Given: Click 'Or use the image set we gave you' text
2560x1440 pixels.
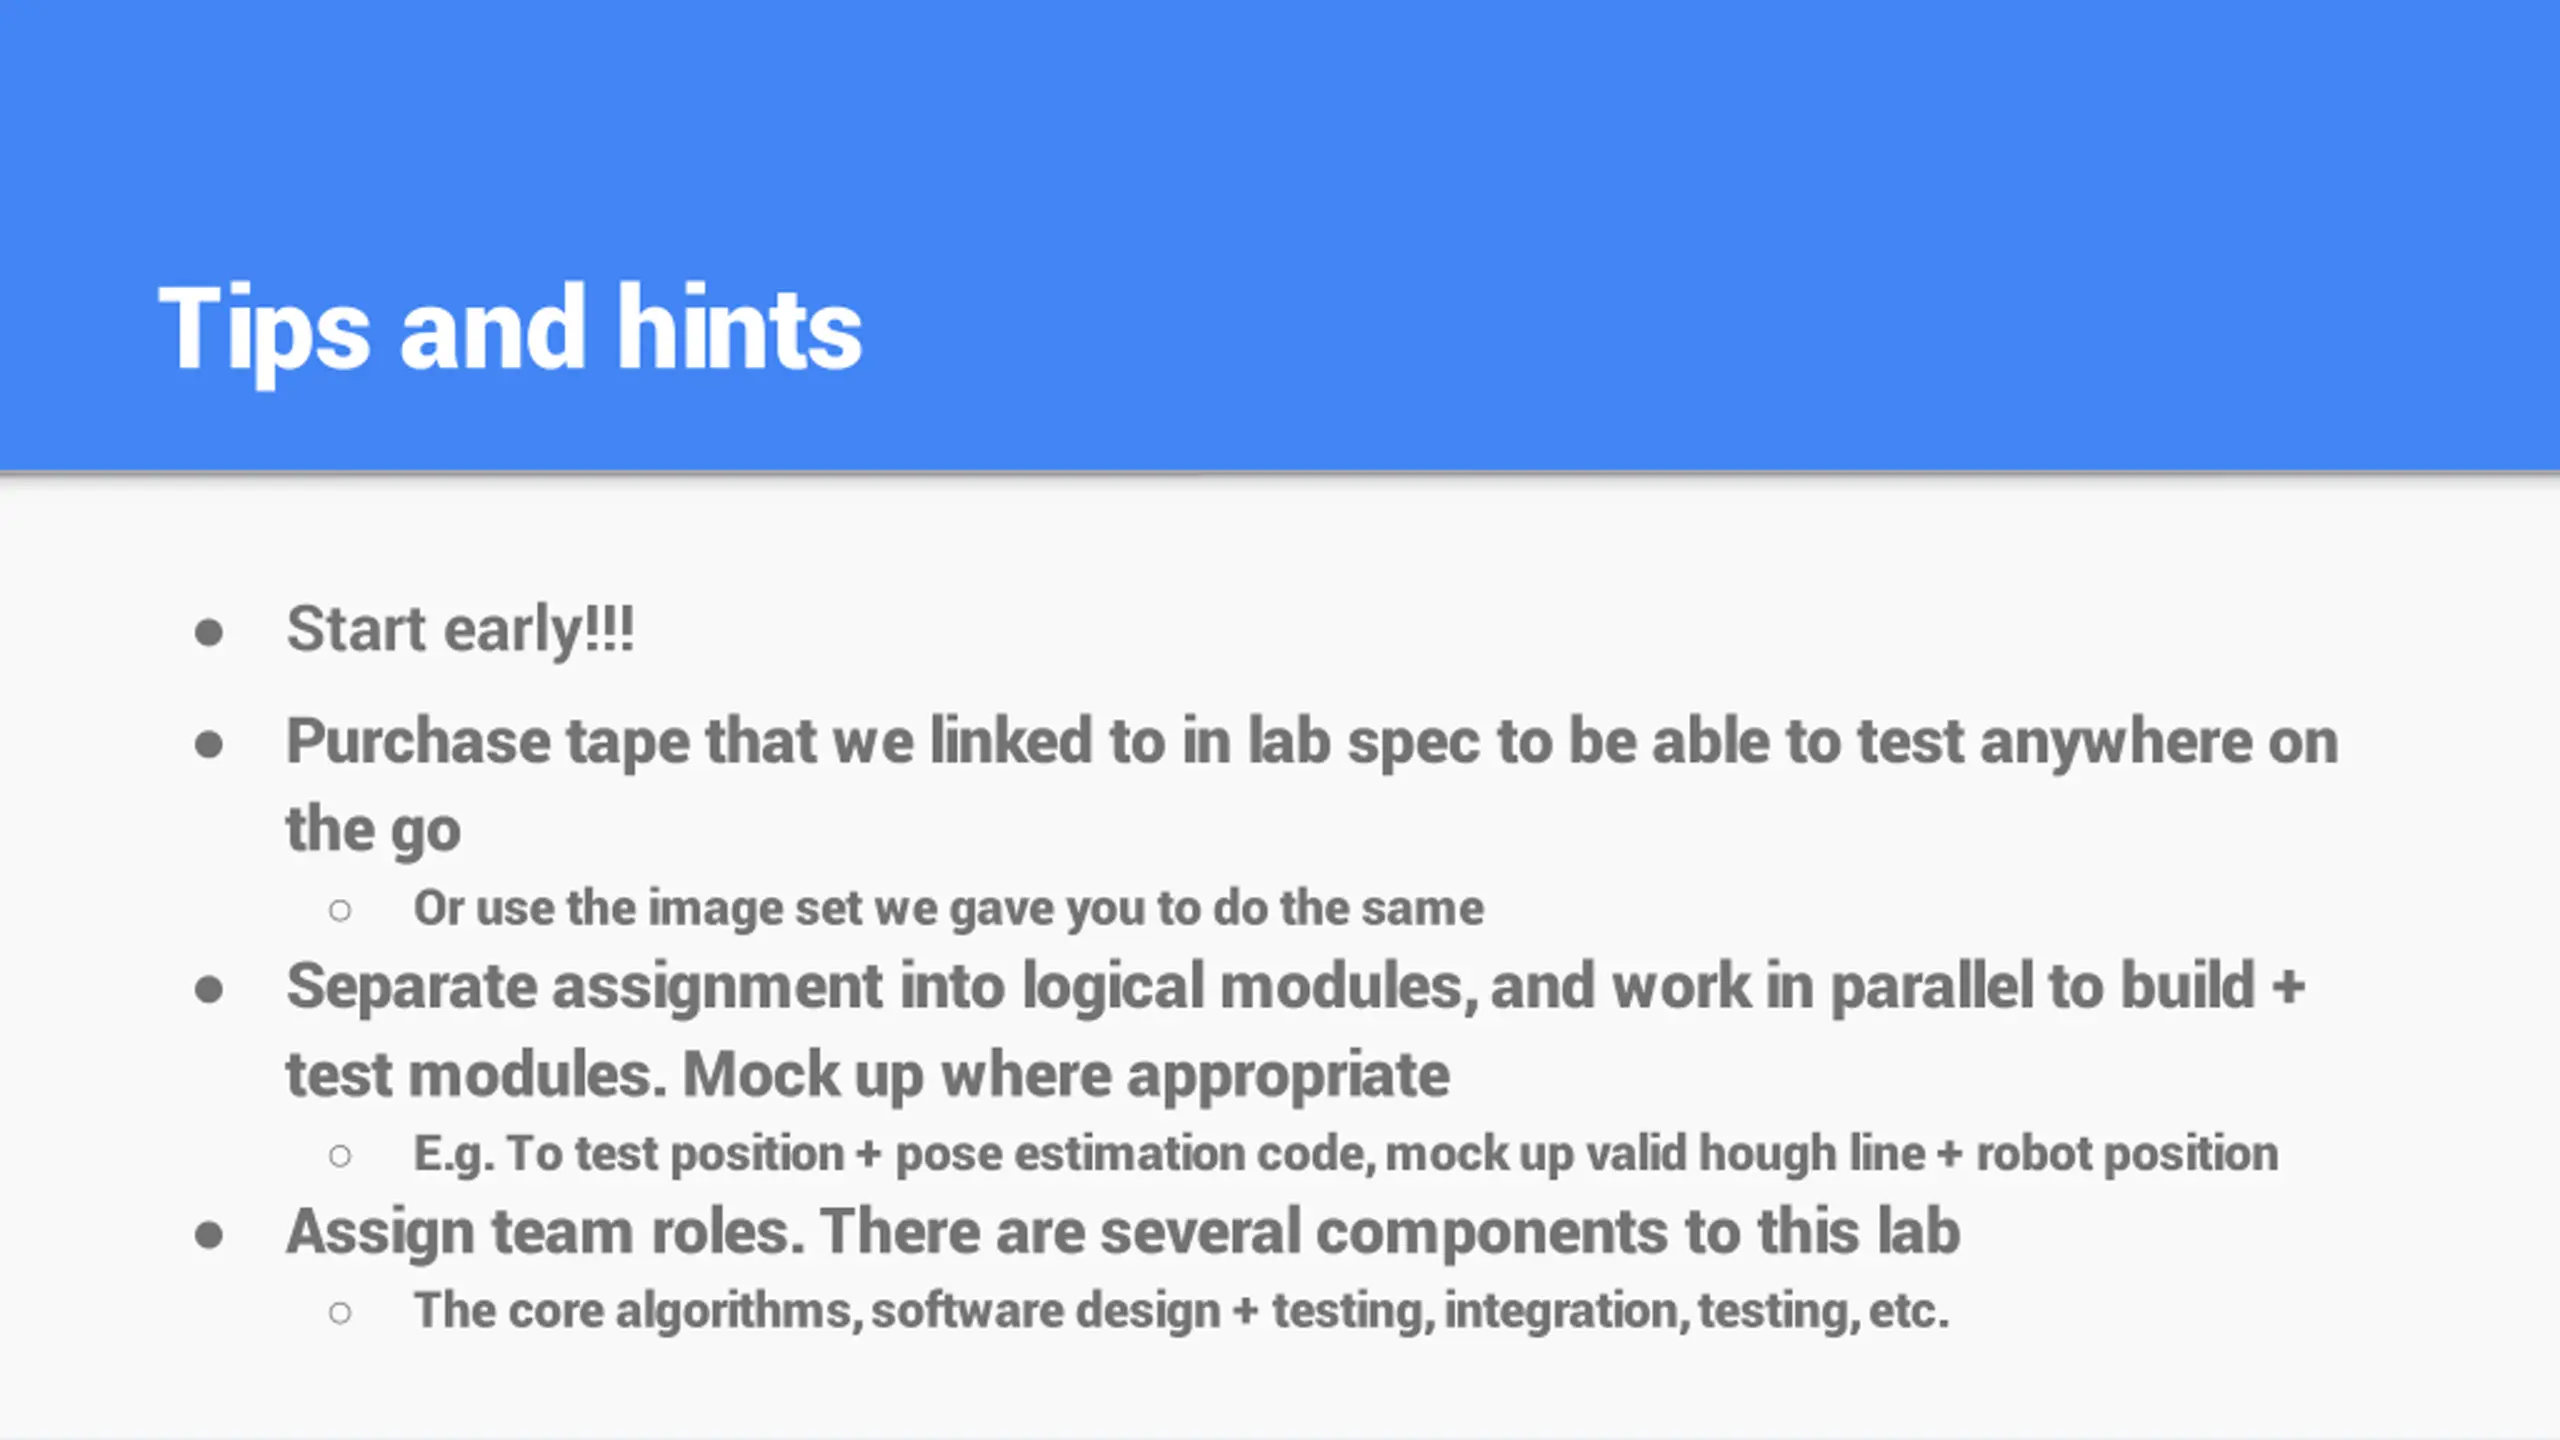Looking at the screenshot, I should pyautogui.click(x=948, y=908).
